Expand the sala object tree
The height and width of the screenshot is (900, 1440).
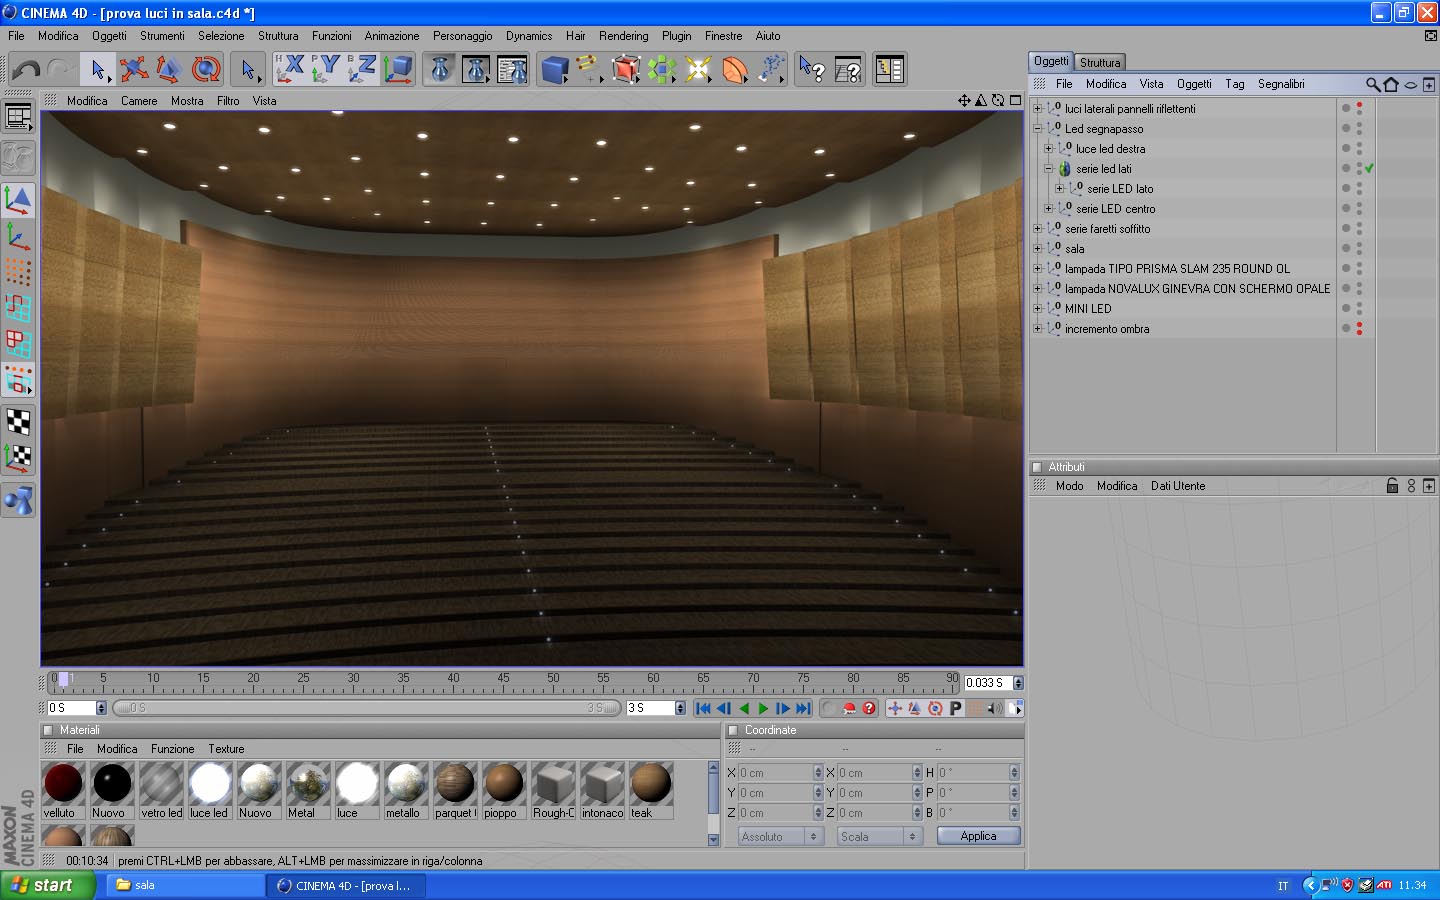pyautogui.click(x=1037, y=248)
